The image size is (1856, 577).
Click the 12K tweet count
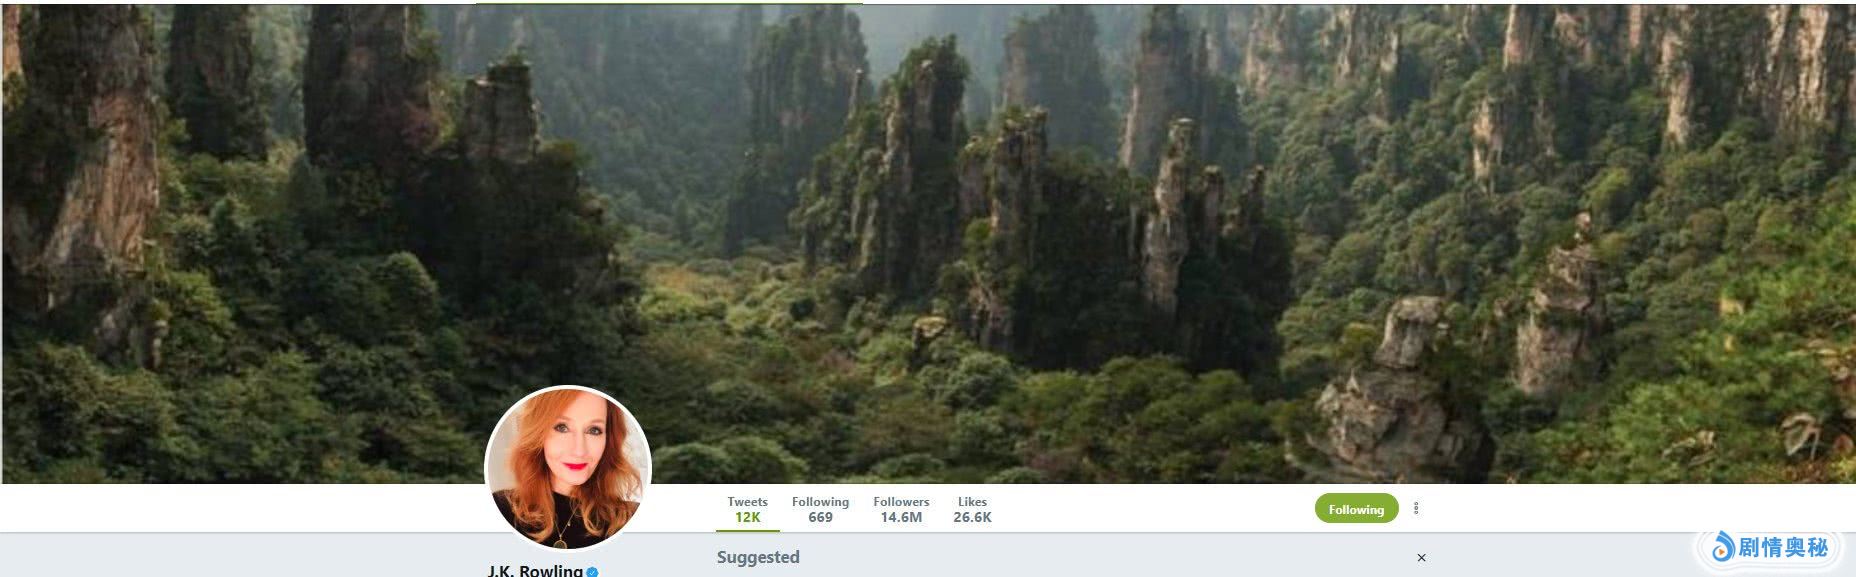[748, 518]
